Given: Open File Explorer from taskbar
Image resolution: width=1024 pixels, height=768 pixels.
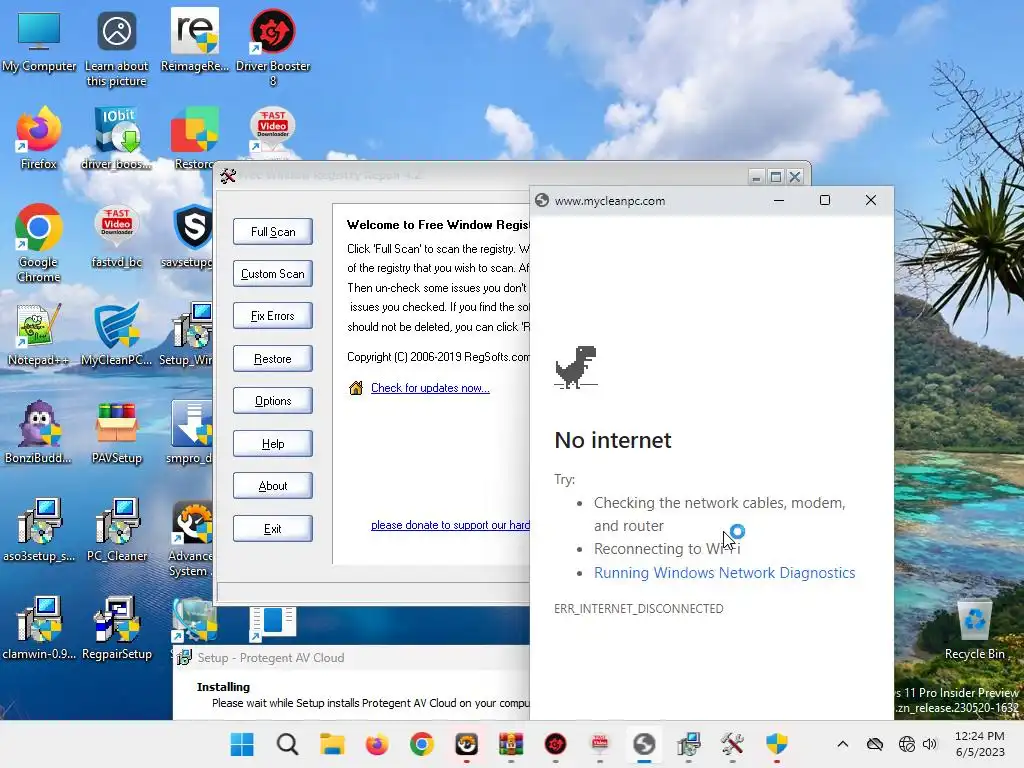Looking at the screenshot, I should click(x=332, y=744).
